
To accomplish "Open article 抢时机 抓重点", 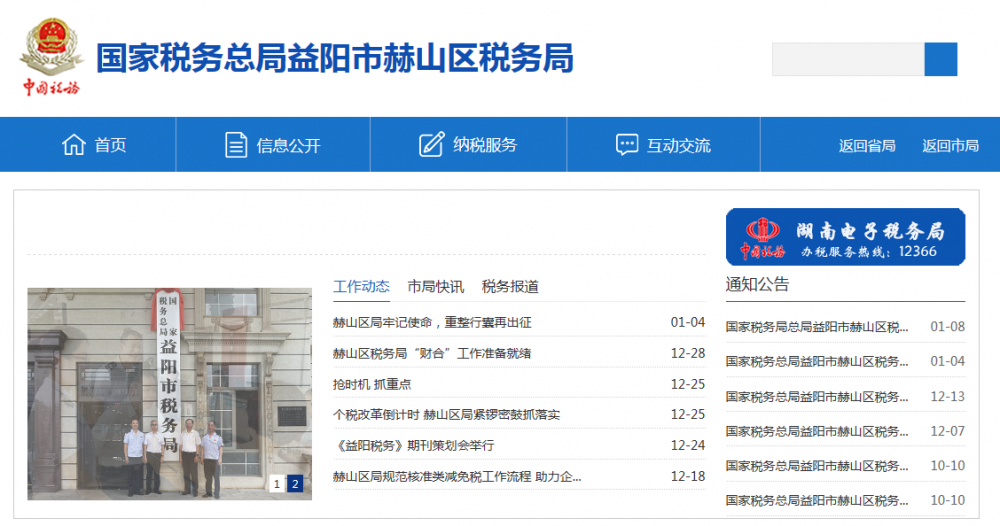I will tap(372, 384).
